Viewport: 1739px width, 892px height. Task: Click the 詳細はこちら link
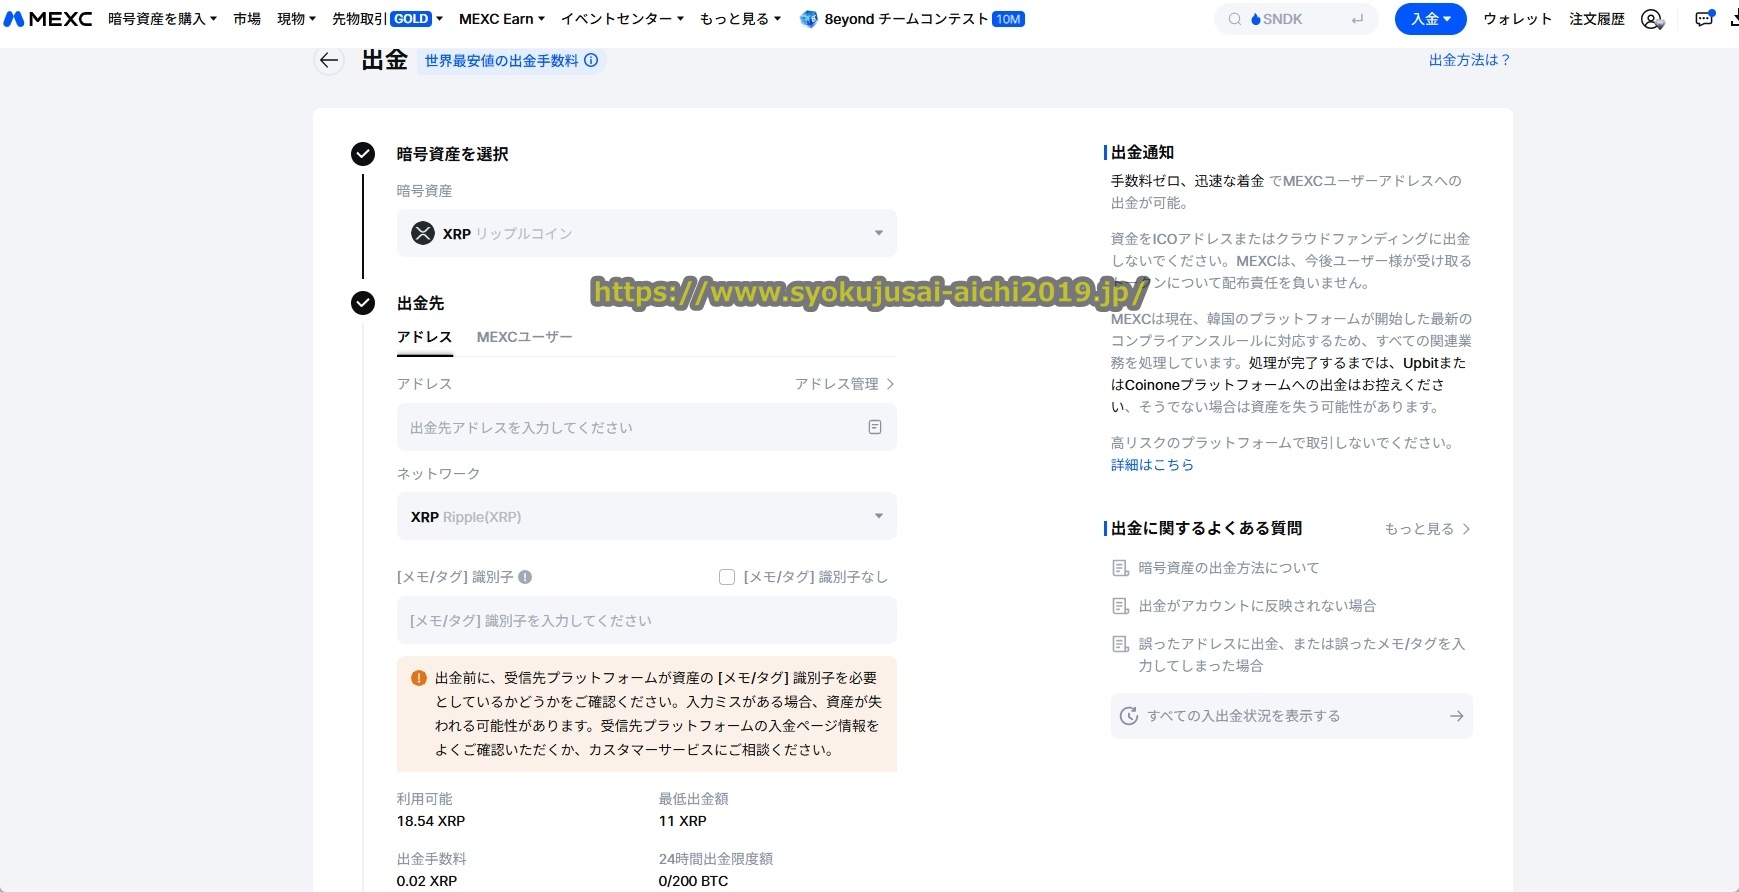pyautogui.click(x=1152, y=465)
